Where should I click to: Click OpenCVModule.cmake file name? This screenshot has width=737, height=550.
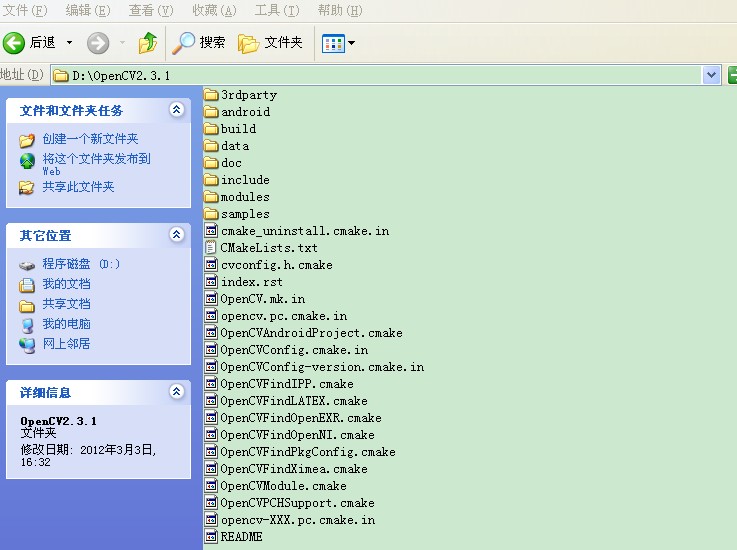(x=283, y=486)
